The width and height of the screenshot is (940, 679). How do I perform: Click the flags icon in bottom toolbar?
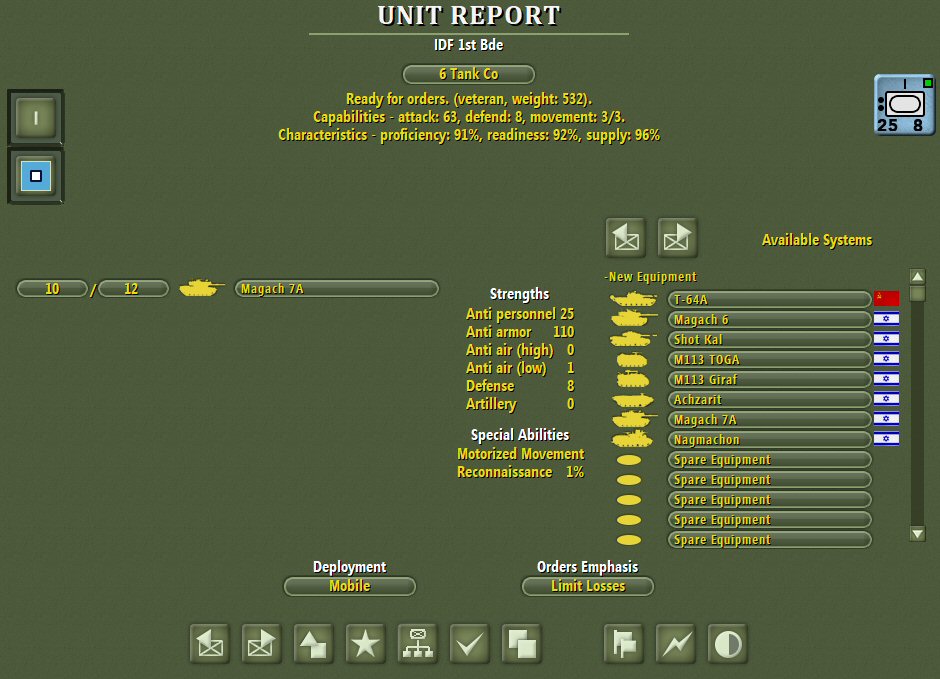624,644
